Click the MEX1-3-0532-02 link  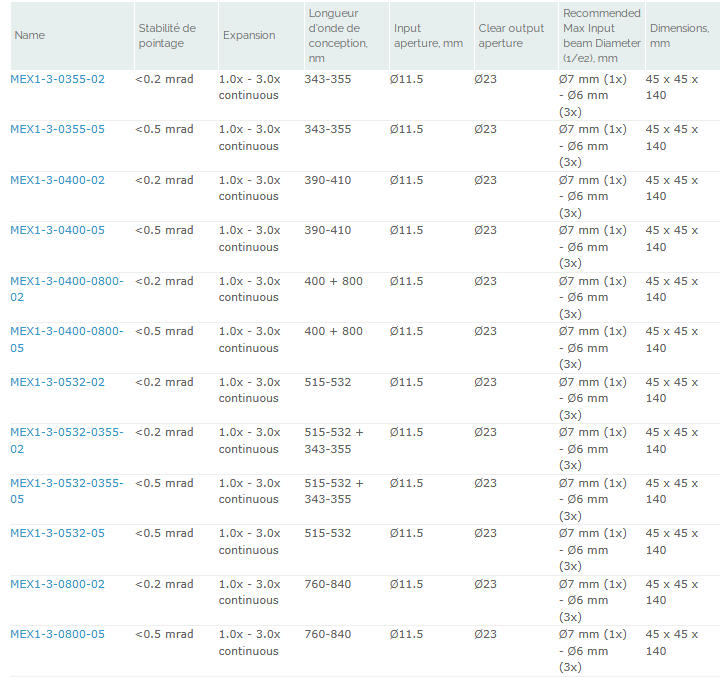57,382
